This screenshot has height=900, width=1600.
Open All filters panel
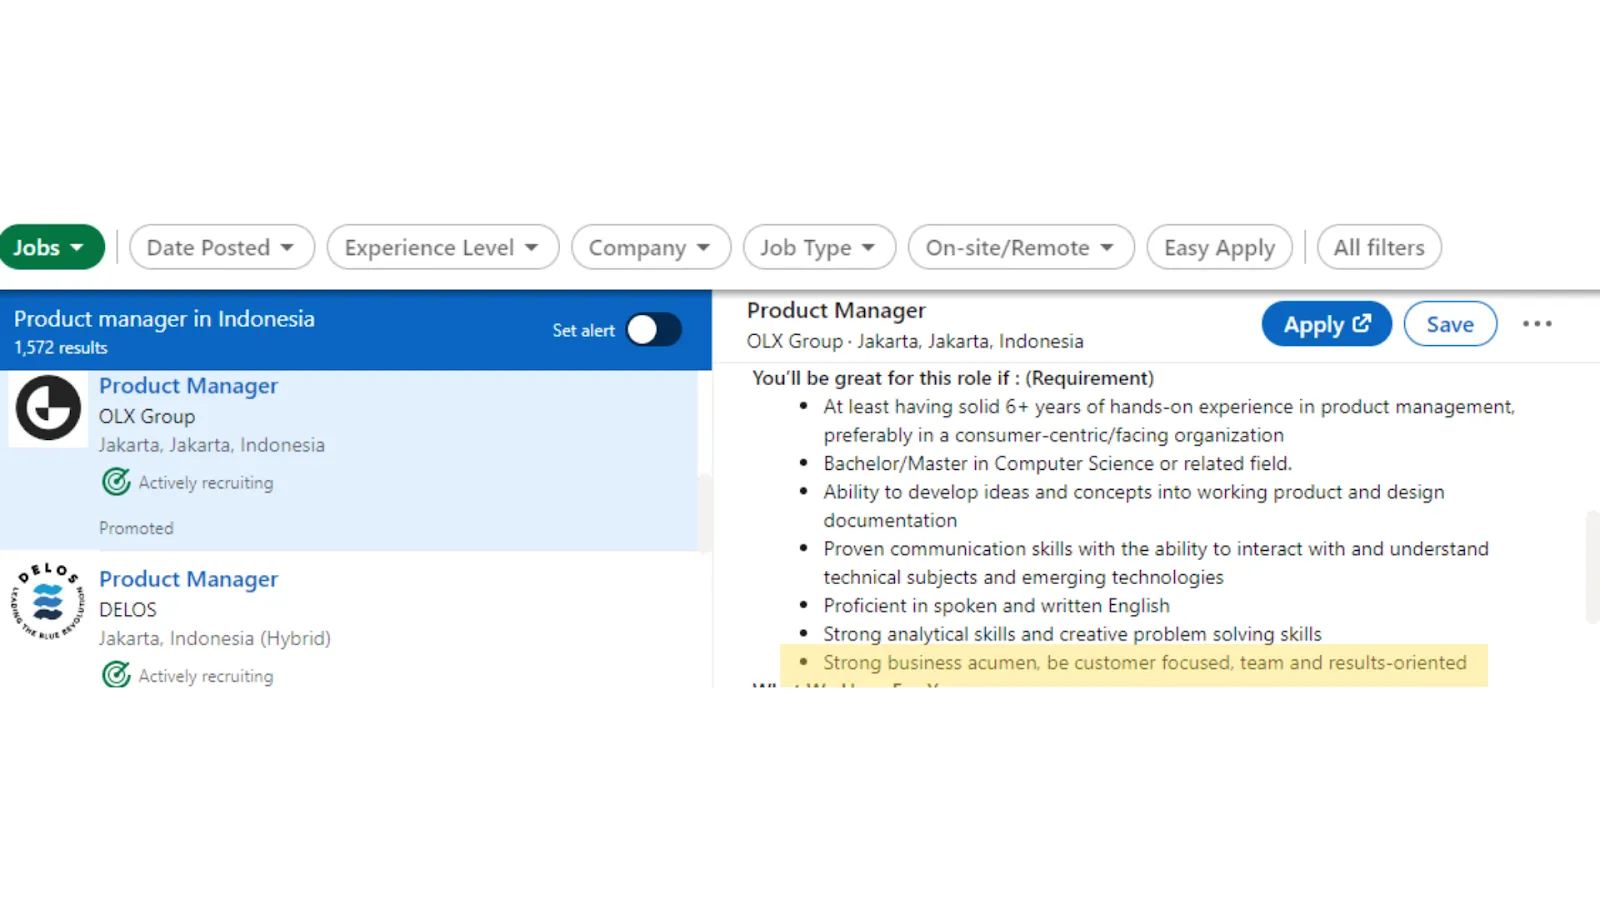[1378, 247]
